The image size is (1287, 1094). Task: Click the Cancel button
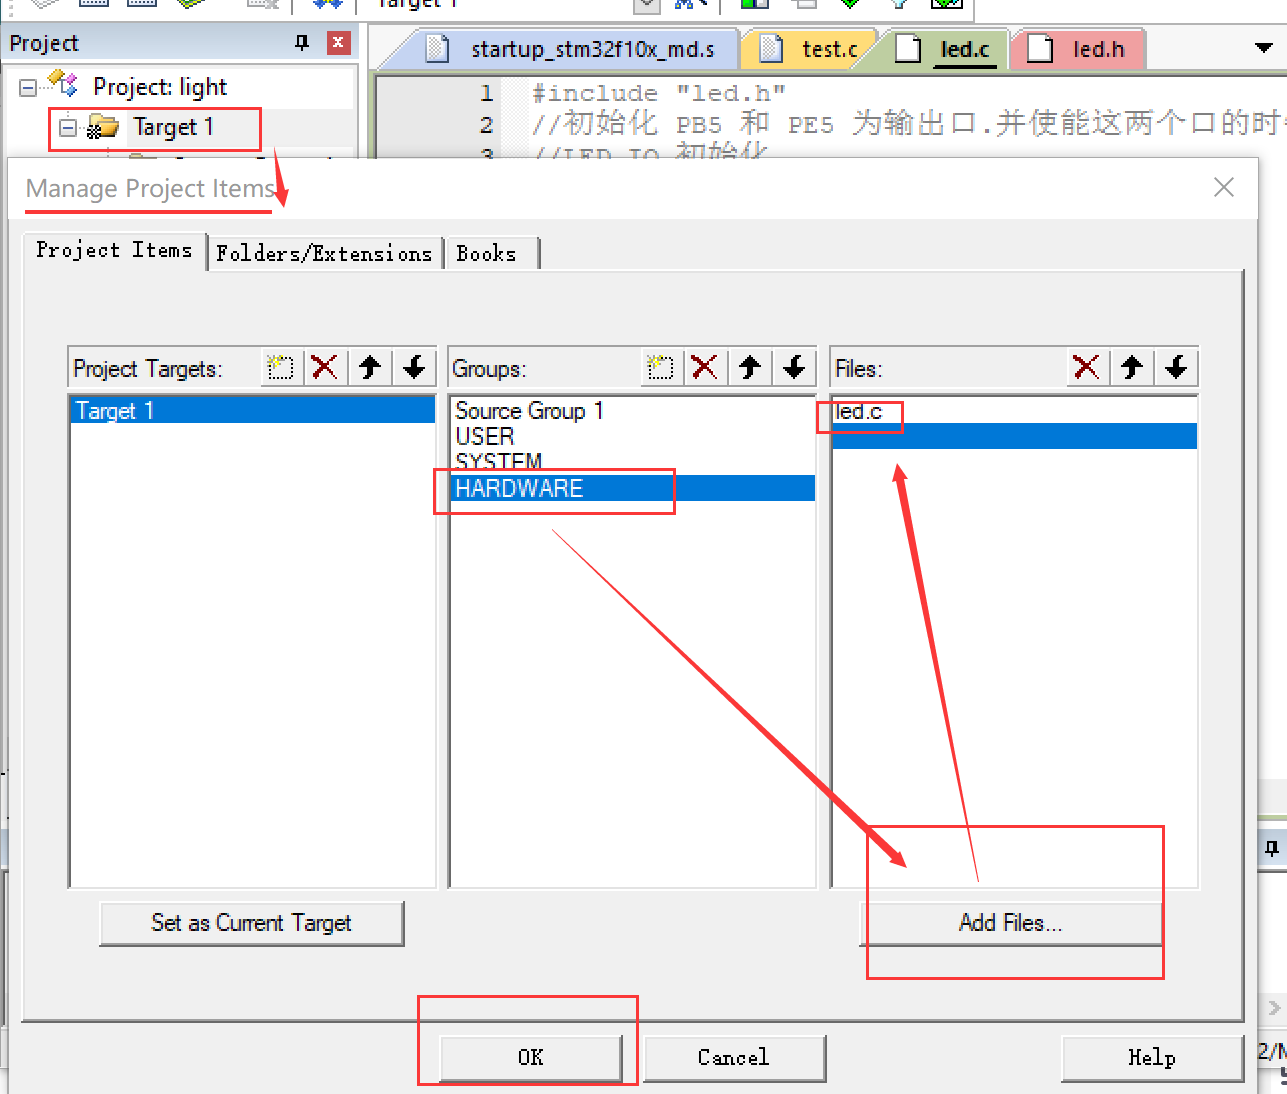tap(734, 1058)
